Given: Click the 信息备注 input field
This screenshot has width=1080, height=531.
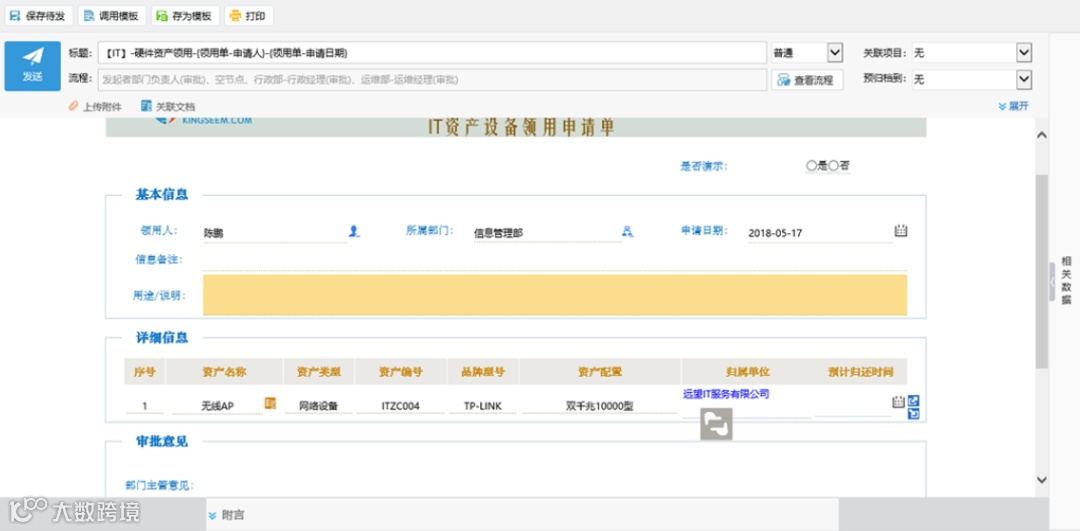Looking at the screenshot, I should click(555, 259).
